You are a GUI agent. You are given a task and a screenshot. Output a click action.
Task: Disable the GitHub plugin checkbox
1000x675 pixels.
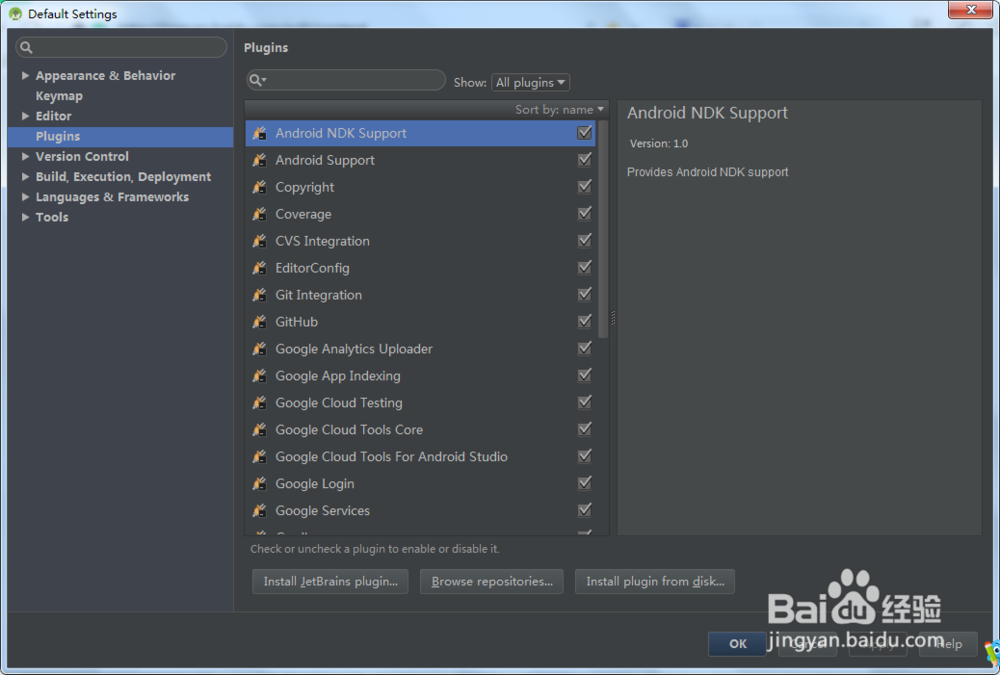point(584,321)
